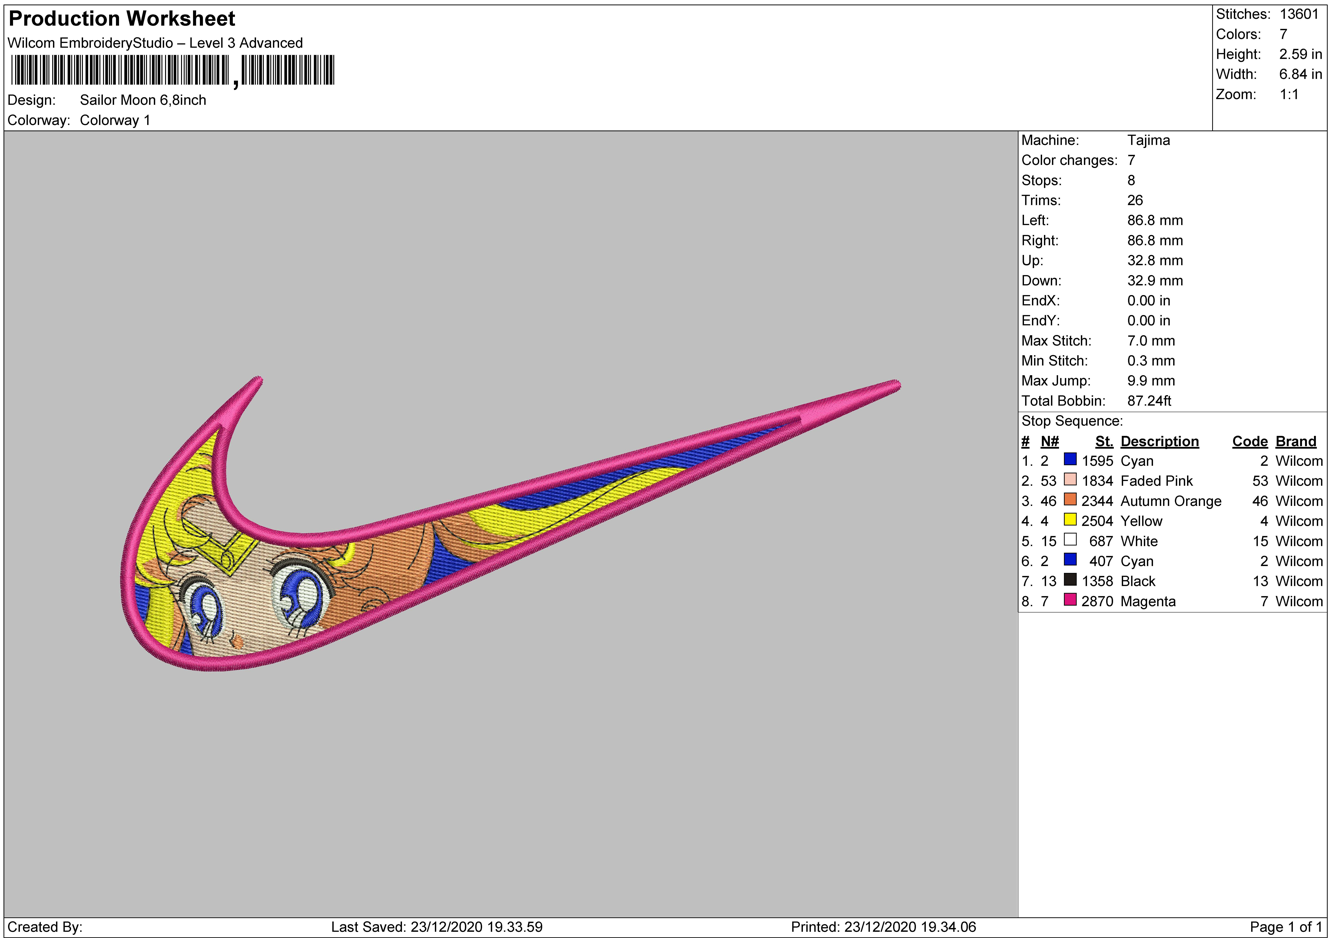Click the Magenta thread color swatch
Viewport: 1330px width, 938px height.
pos(1070,600)
